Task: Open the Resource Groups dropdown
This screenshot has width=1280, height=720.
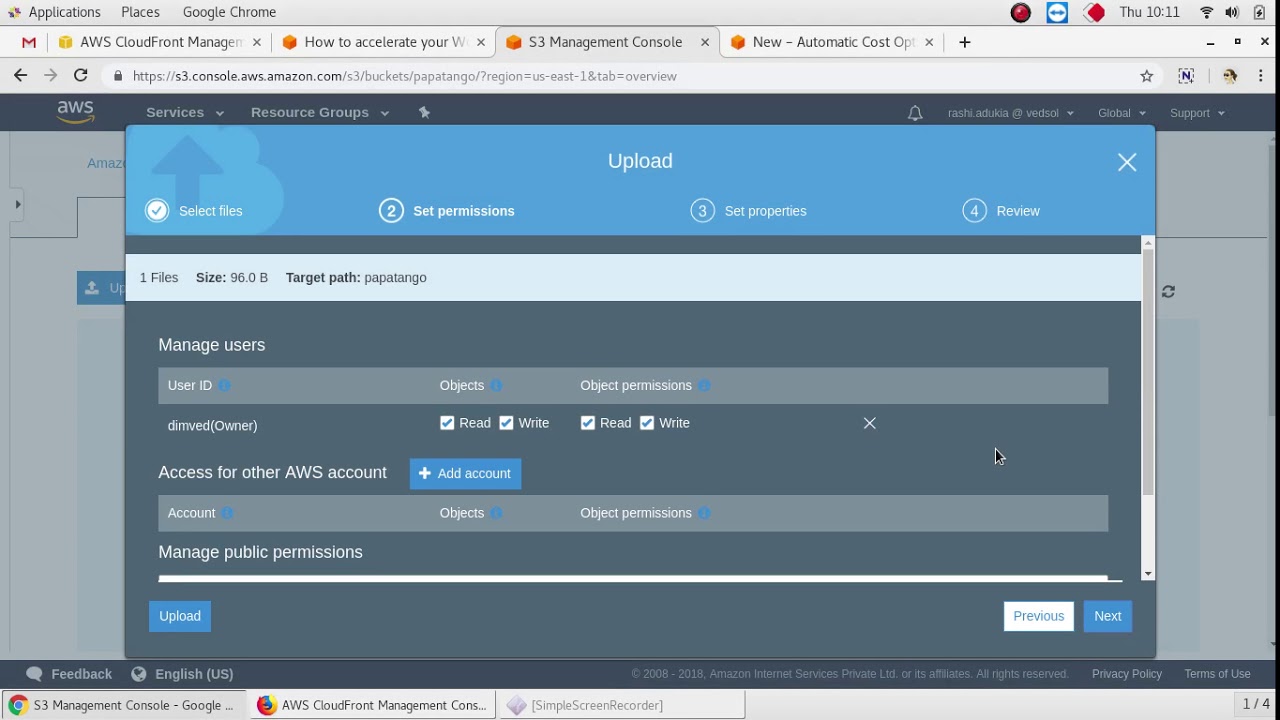Action: tap(319, 112)
